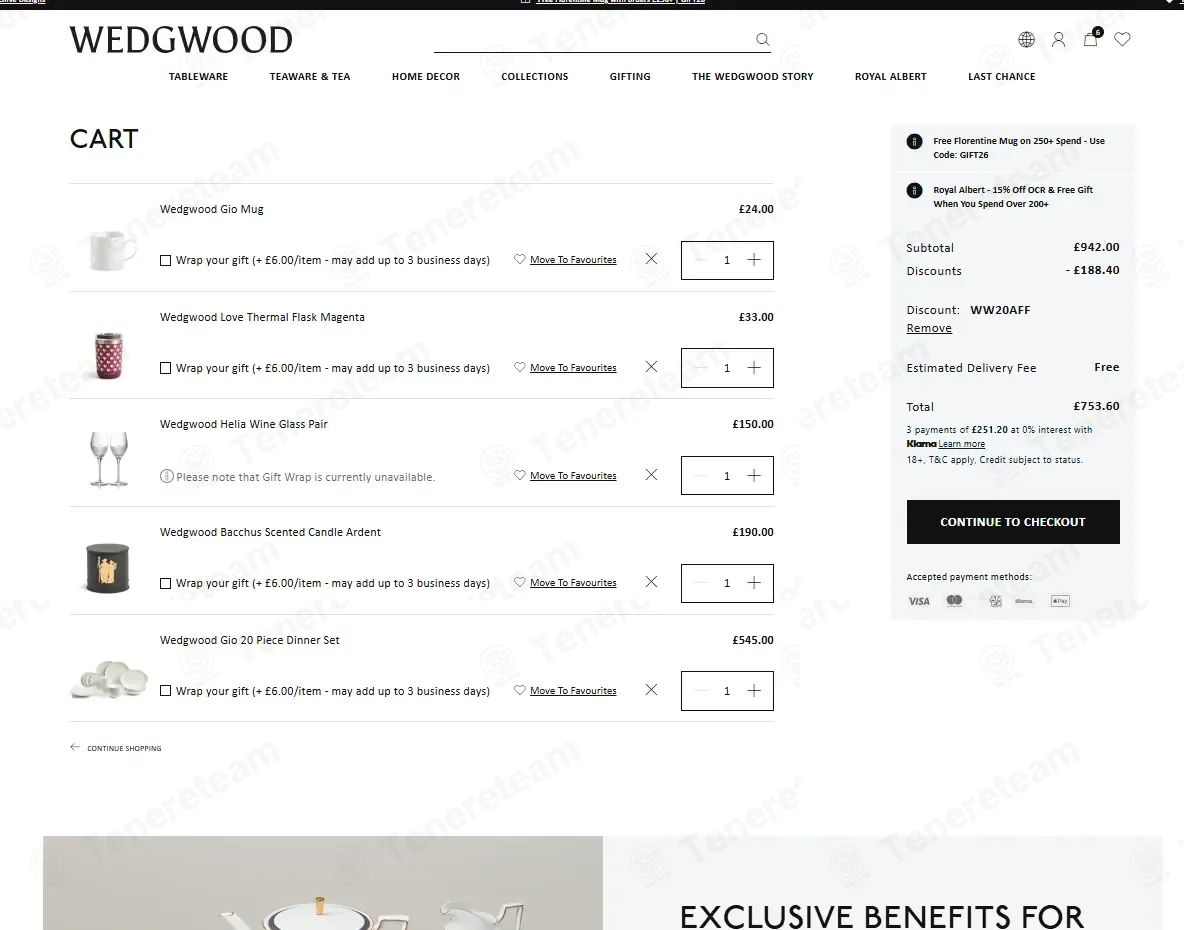Click the back arrow beside Continue Shopping
This screenshot has width=1184, height=930.
[75, 747]
